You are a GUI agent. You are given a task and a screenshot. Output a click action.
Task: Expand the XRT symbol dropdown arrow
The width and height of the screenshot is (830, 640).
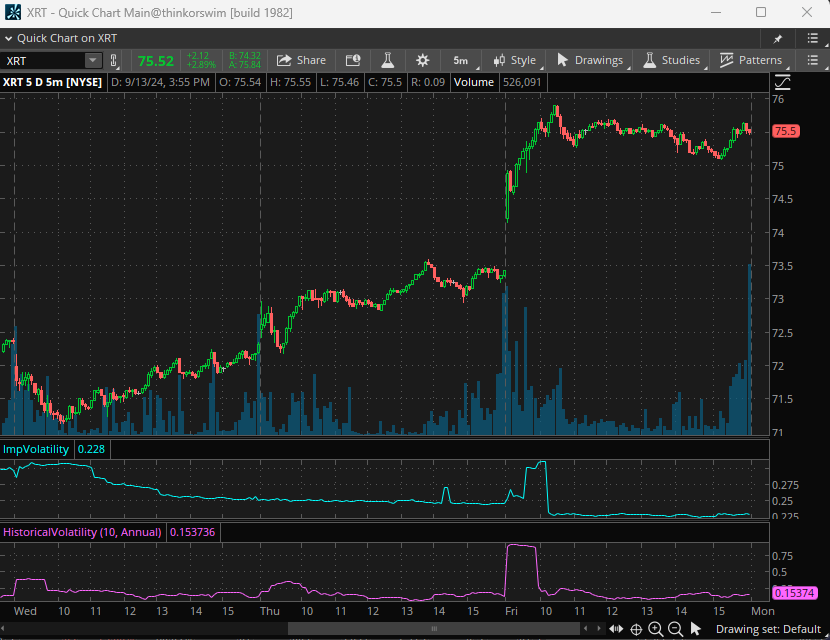93,60
